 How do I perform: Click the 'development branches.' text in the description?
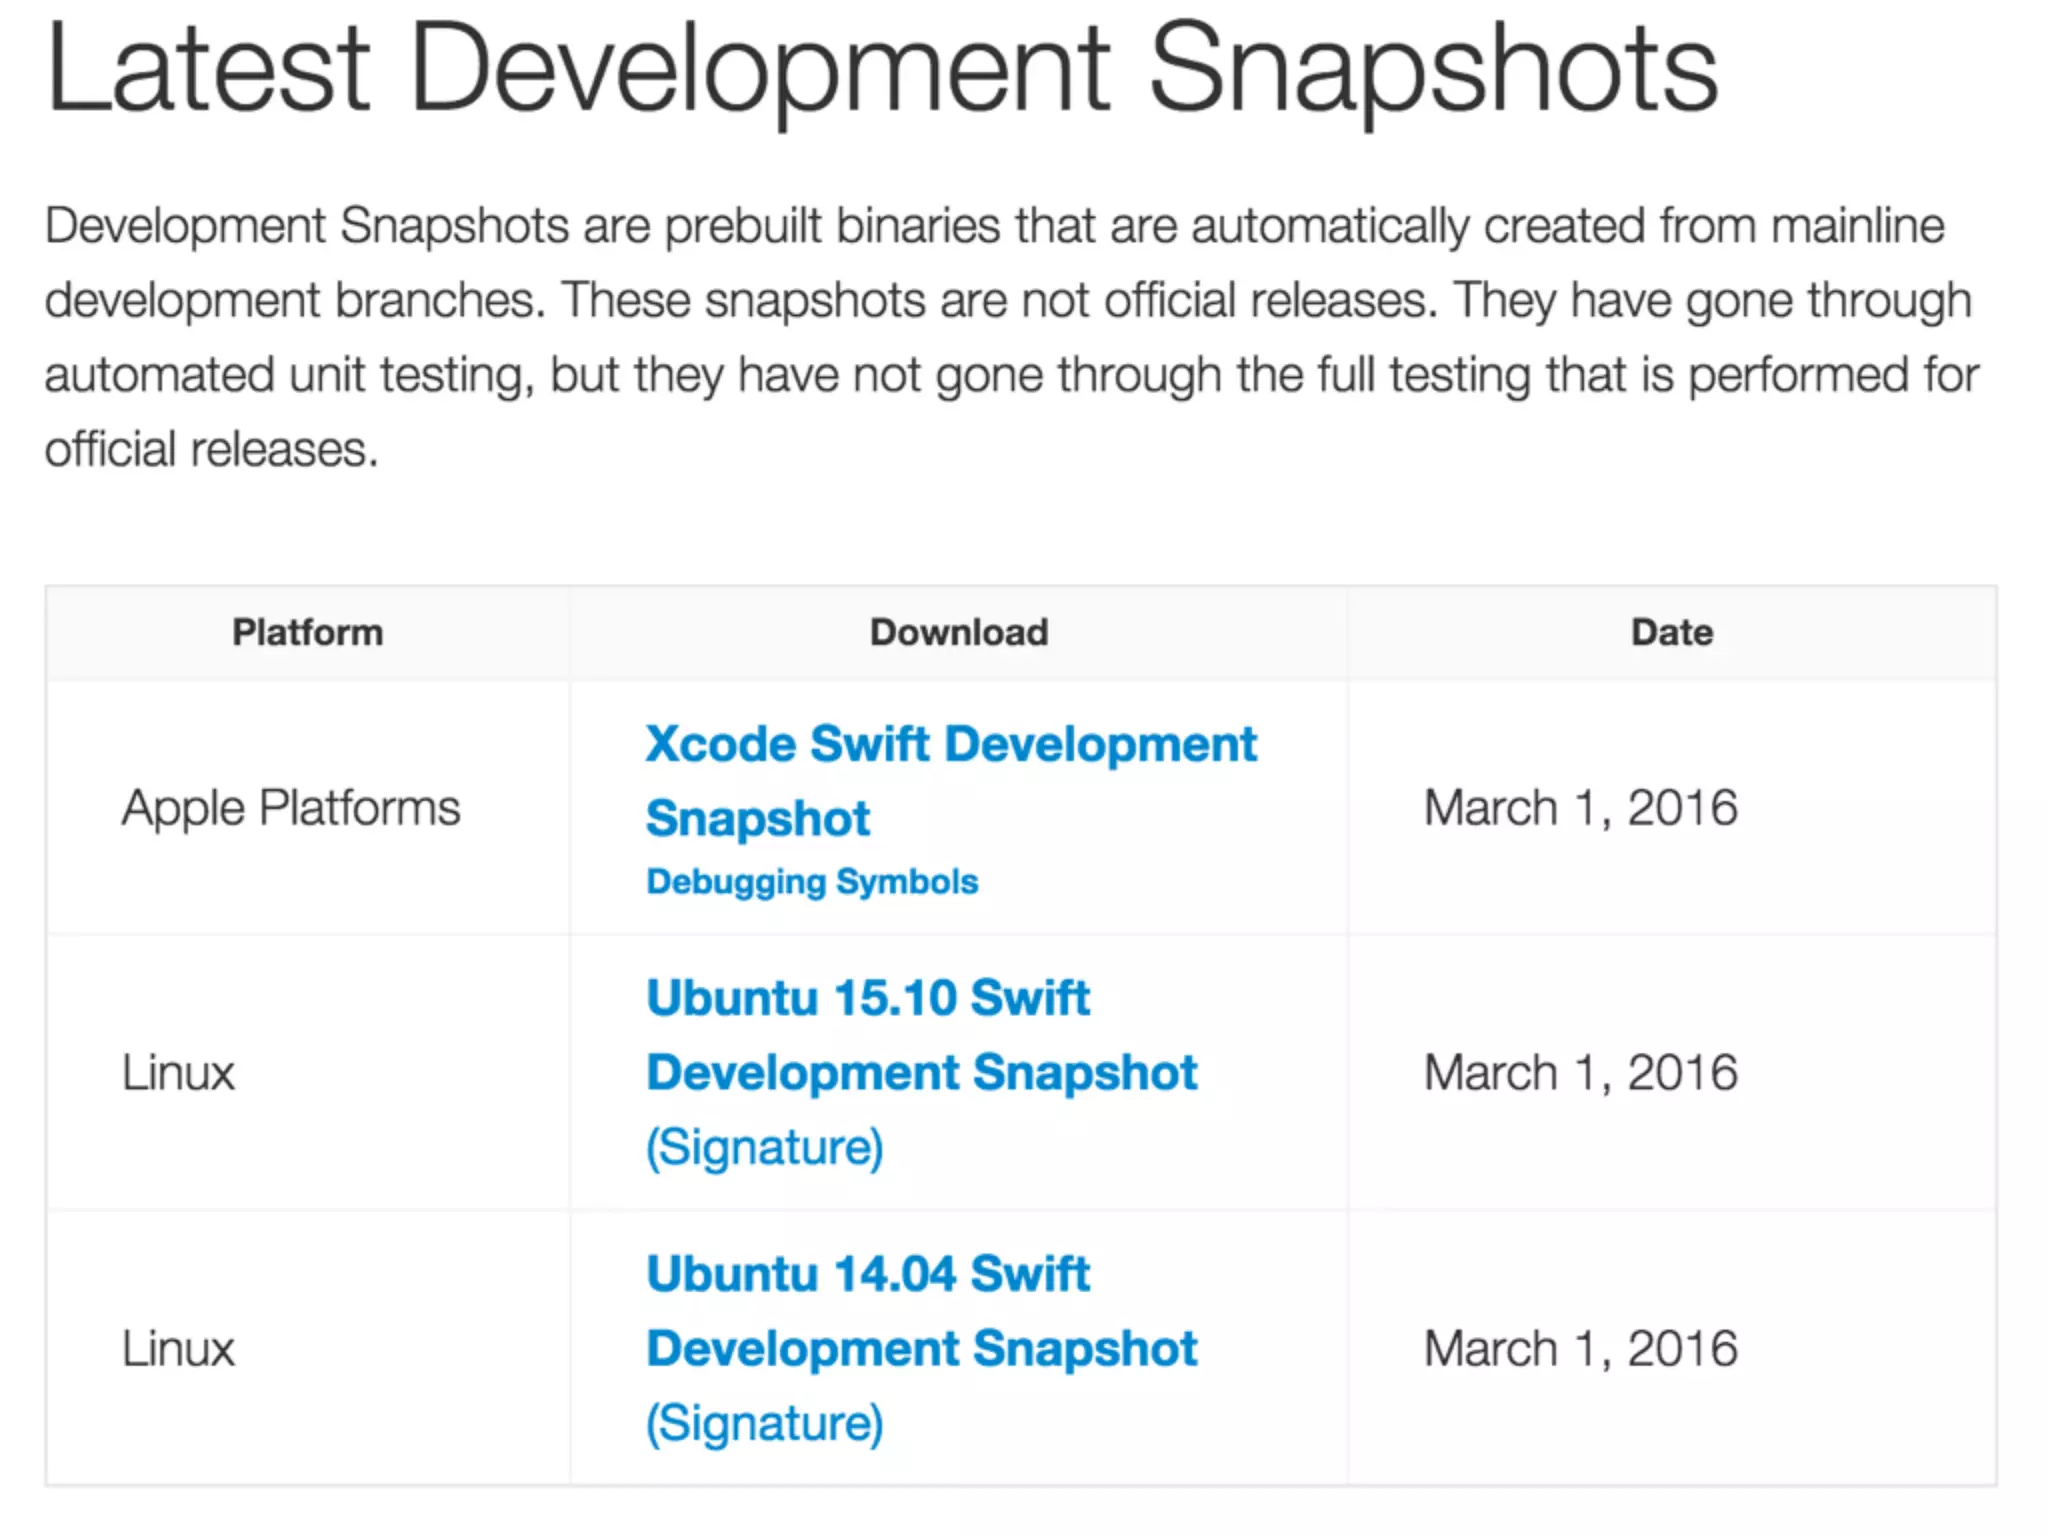point(295,301)
